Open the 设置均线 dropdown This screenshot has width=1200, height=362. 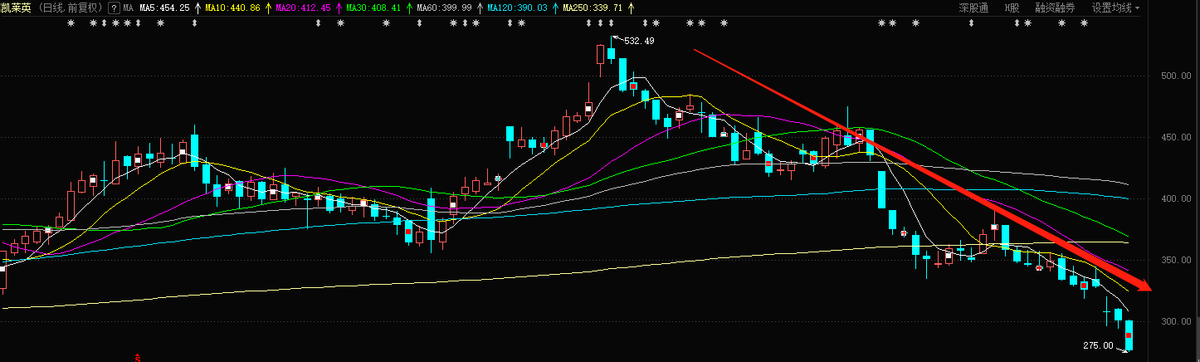pyautogui.click(x=1116, y=8)
